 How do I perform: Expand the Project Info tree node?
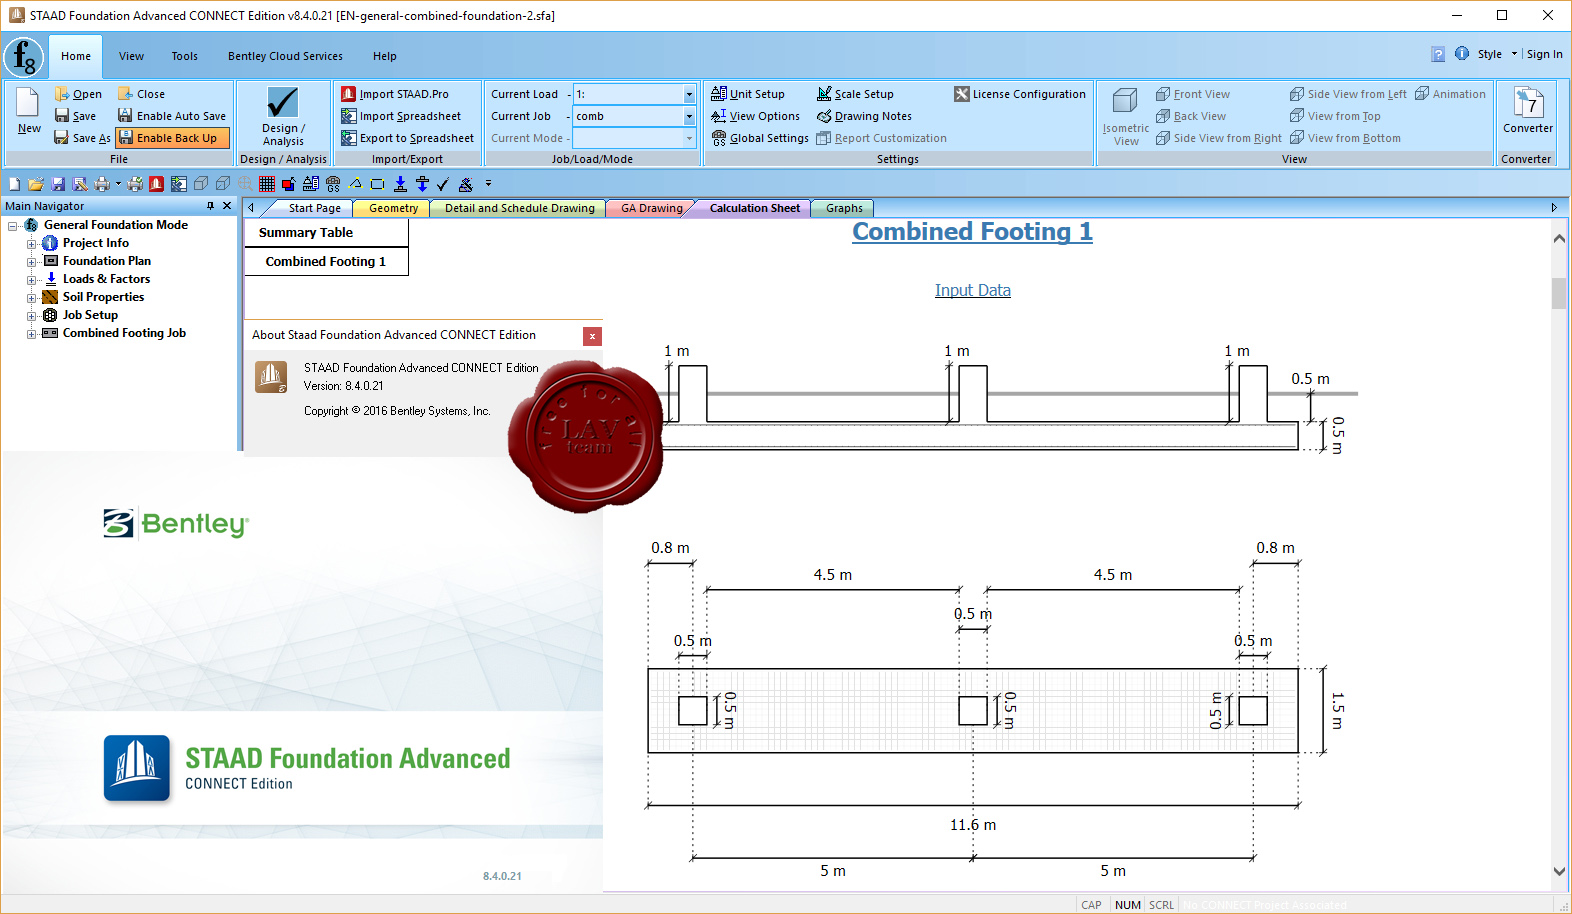32,244
